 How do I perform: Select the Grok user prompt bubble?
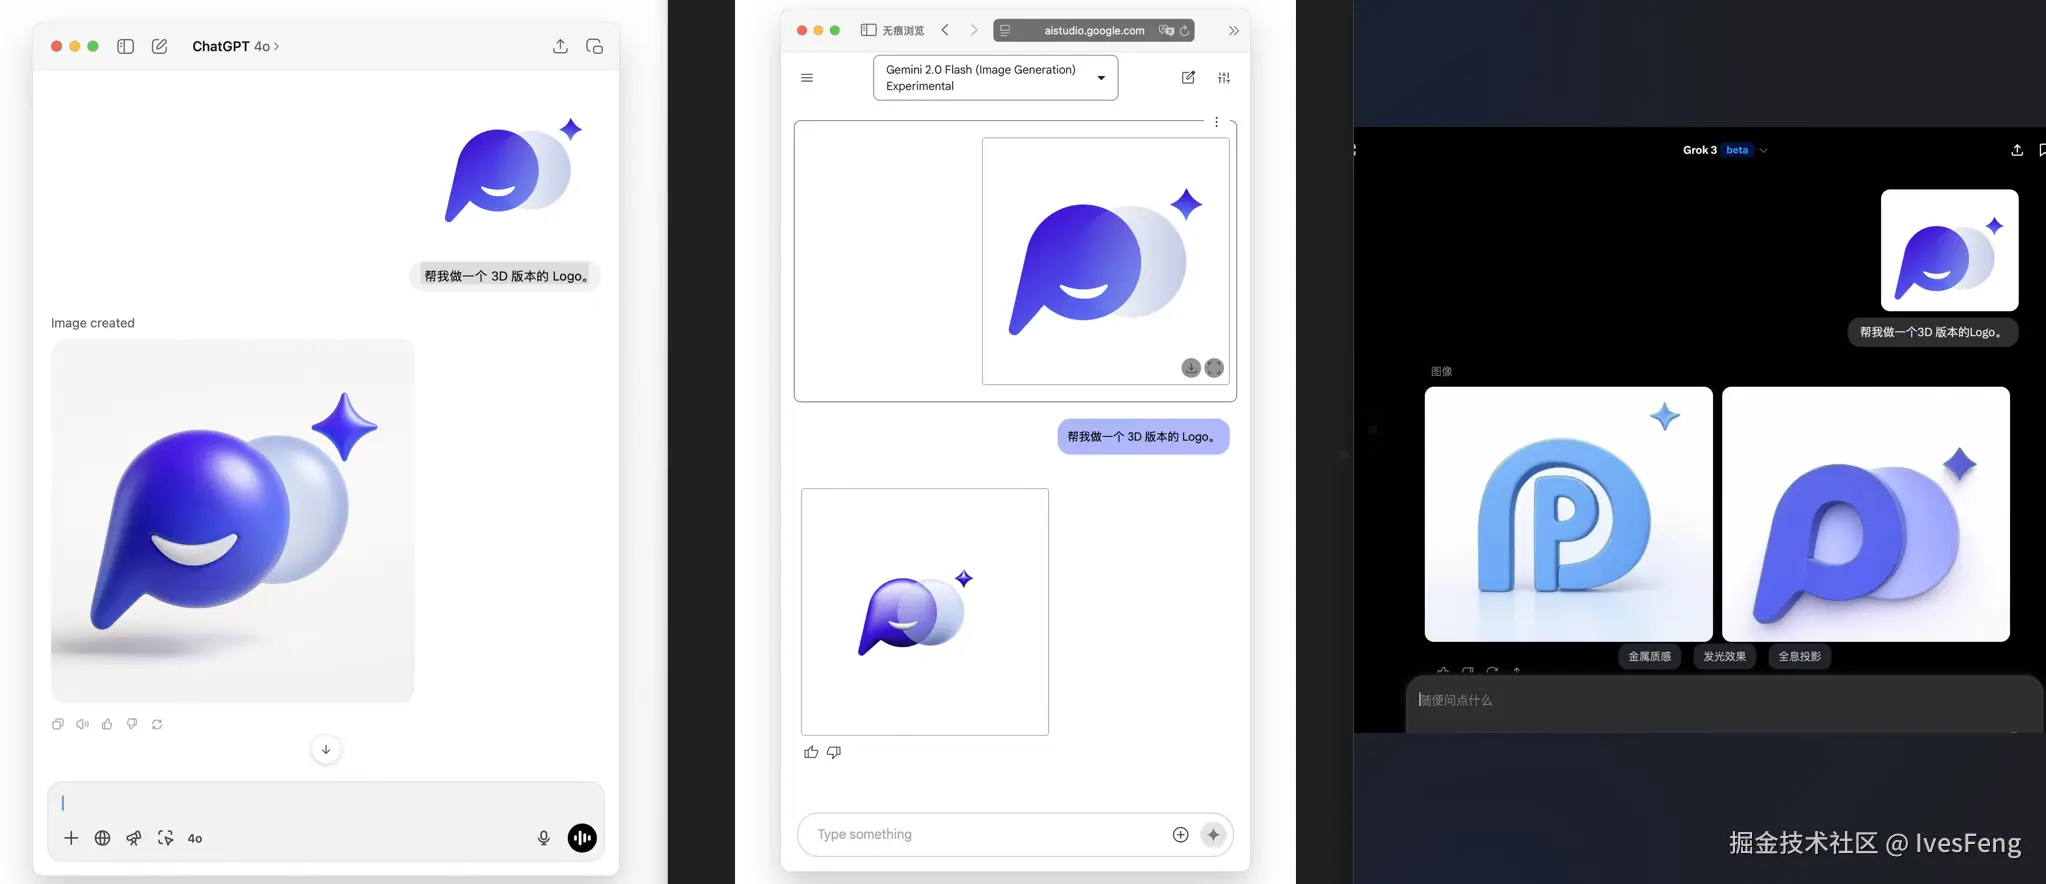click(x=1933, y=332)
